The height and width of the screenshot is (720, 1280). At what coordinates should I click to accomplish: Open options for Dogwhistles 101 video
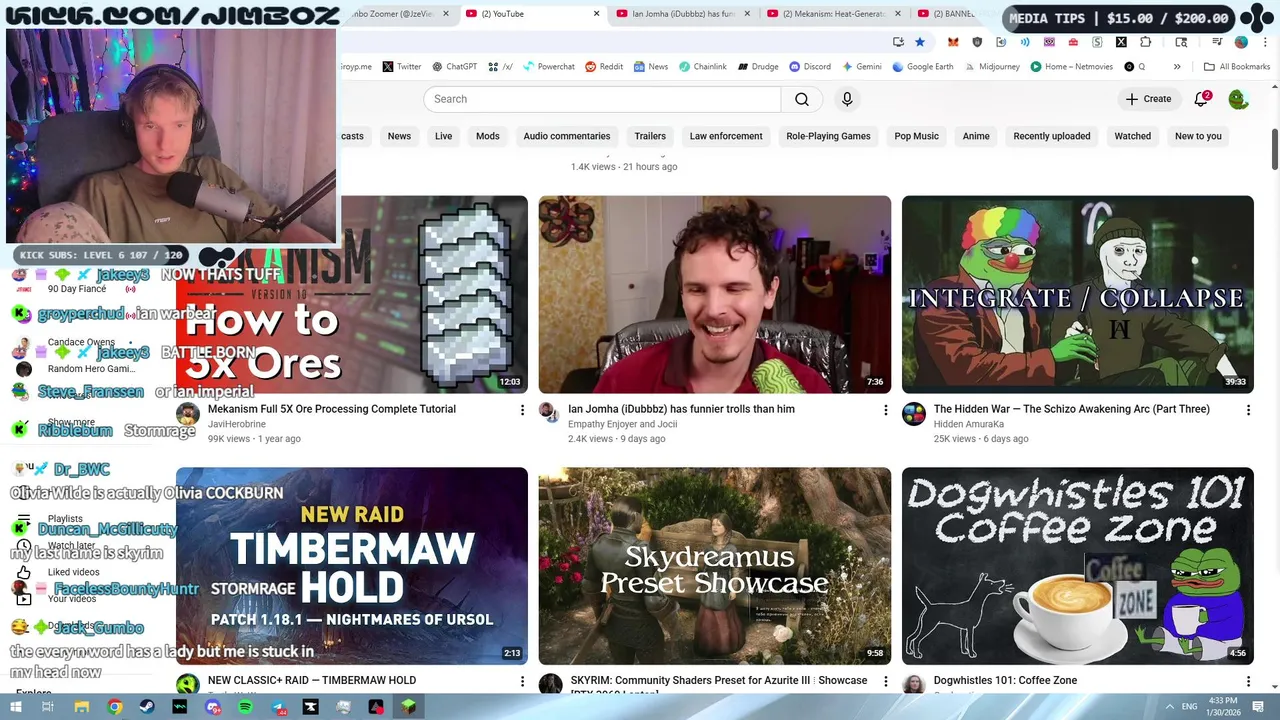coord(1248,681)
